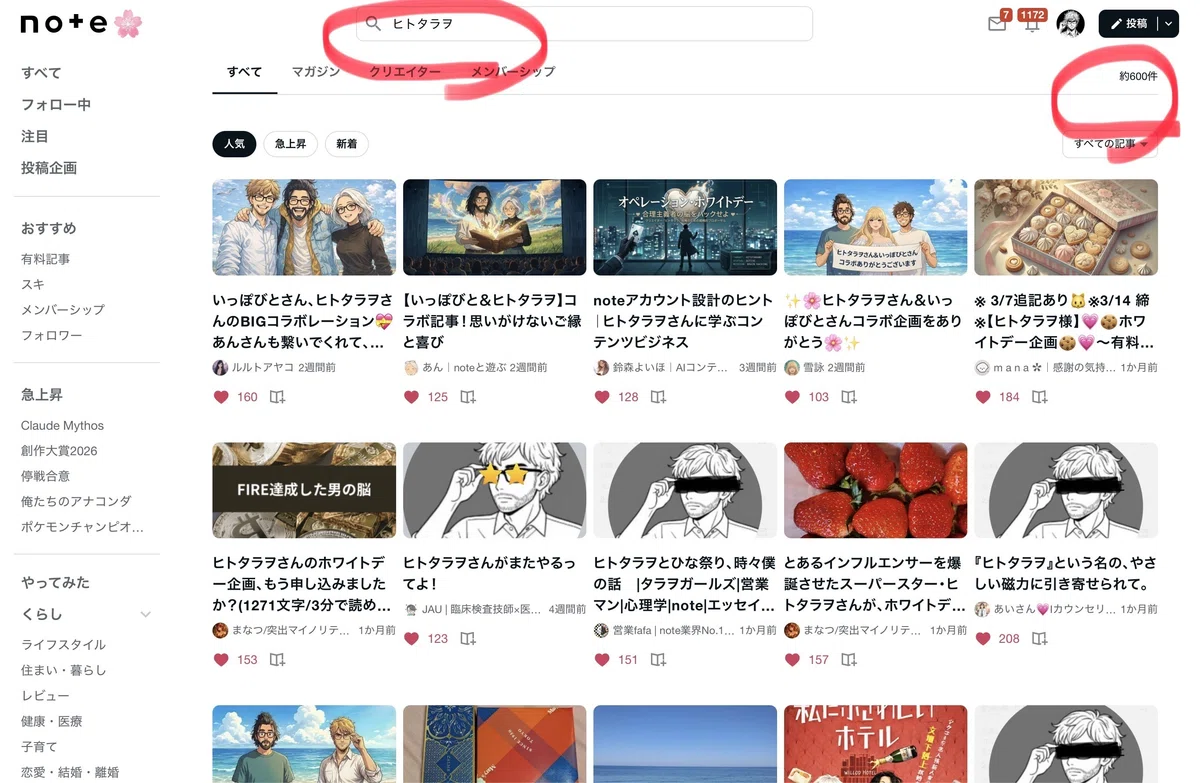Bookmark the article with 184 likes

coord(1039,397)
